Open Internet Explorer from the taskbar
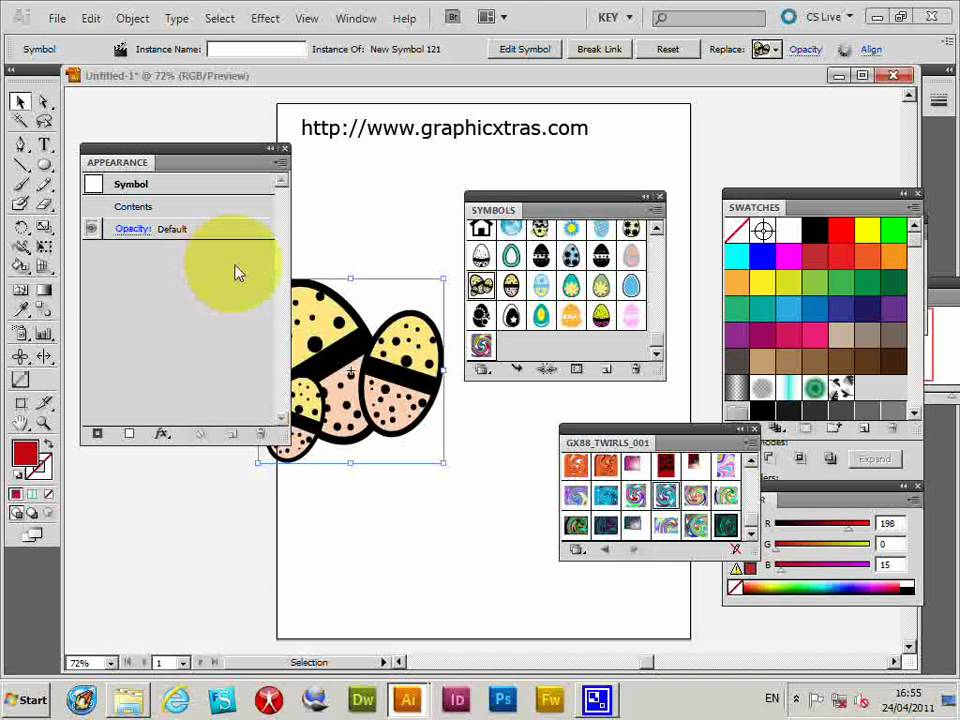The image size is (960, 720). 175,699
